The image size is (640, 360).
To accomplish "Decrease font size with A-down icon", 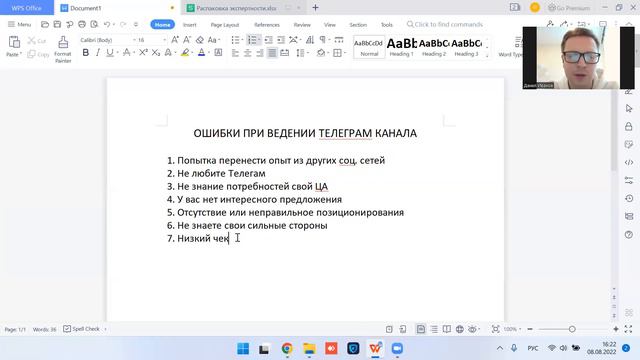I will [x=187, y=40].
